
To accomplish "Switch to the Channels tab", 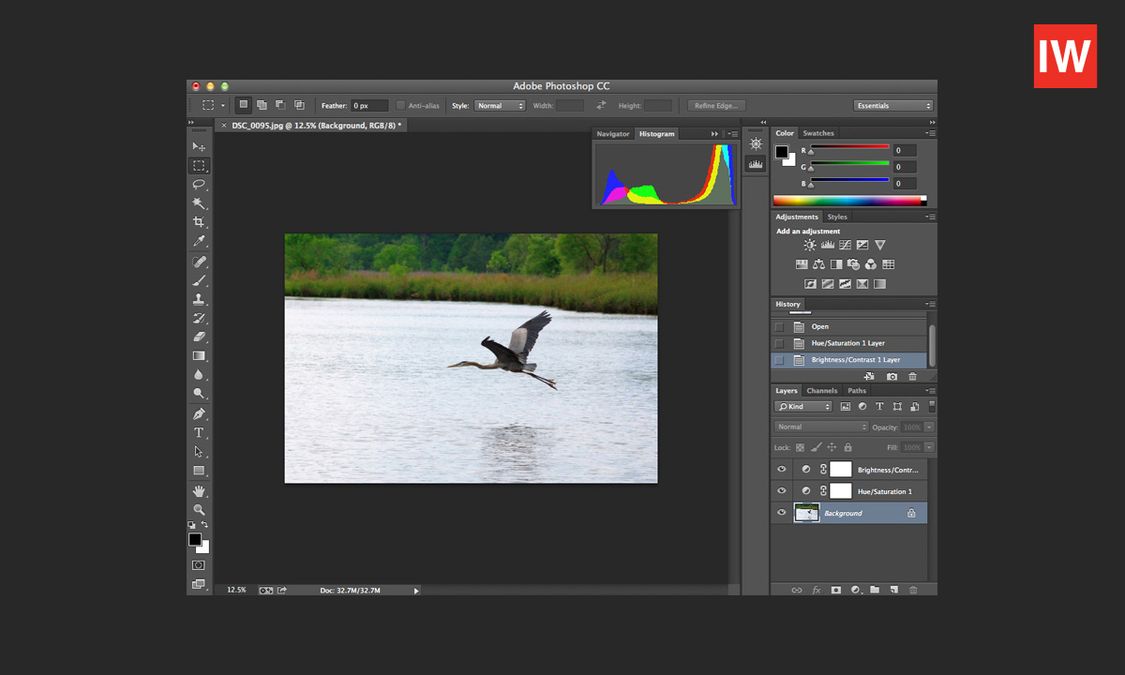I will tap(822, 391).
